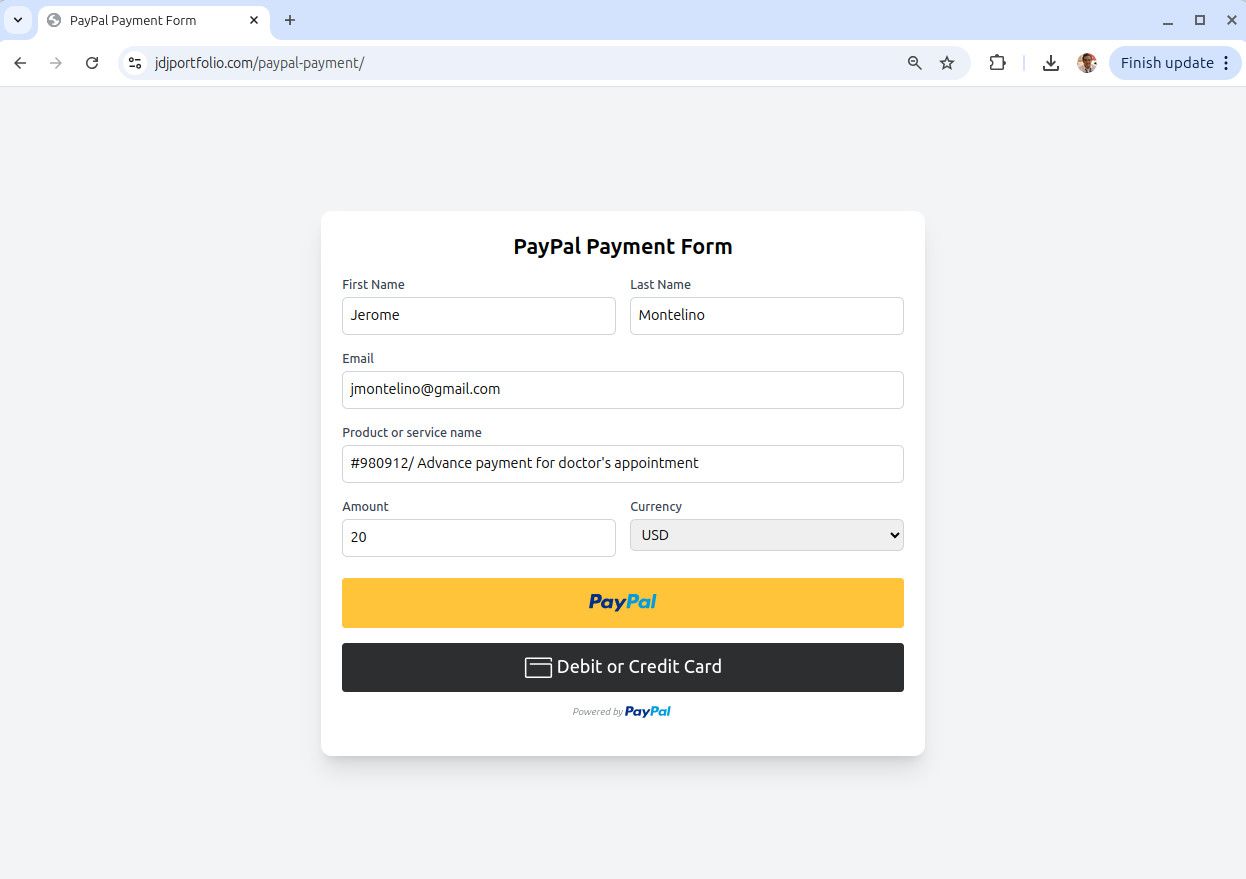Image resolution: width=1246 pixels, height=879 pixels.
Task: Open the tab search dropdown arrow
Action: coord(17,20)
